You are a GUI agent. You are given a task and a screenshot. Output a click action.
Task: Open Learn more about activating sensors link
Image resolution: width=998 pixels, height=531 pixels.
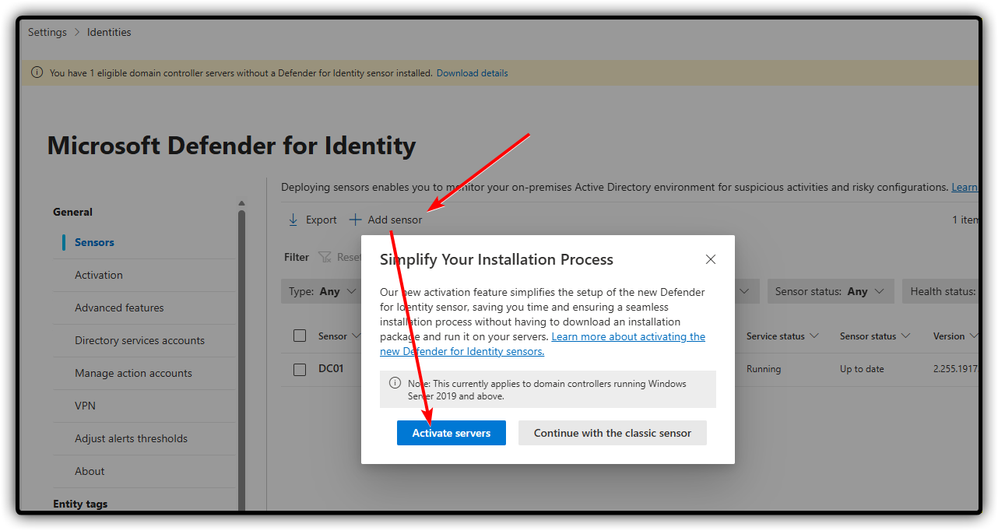point(542,344)
